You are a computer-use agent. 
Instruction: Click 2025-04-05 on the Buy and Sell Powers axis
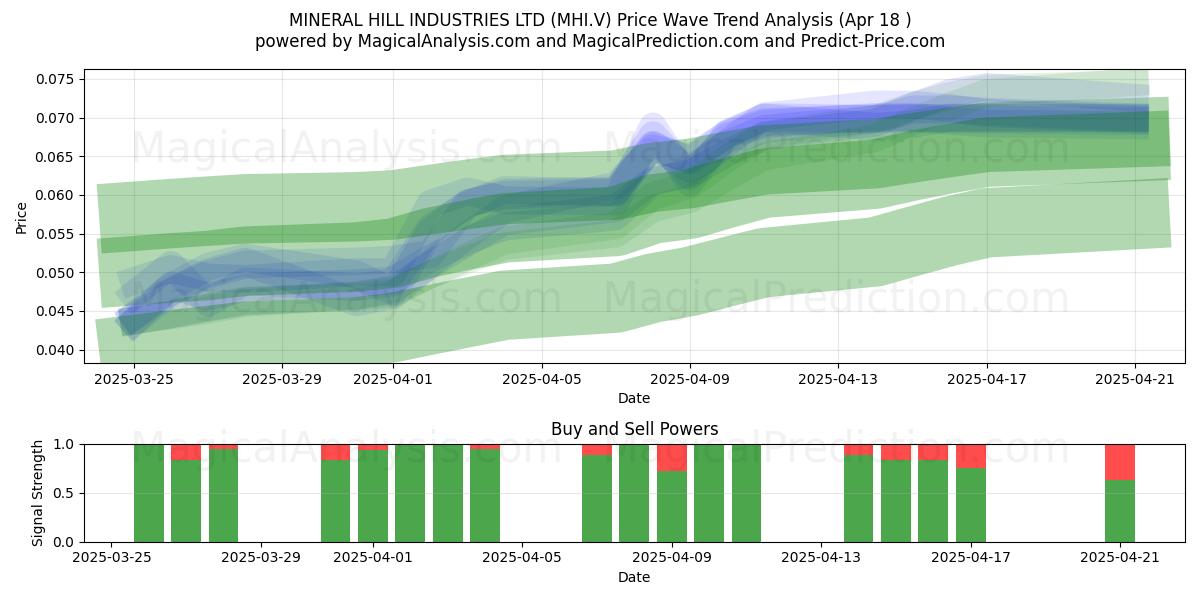[523, 558]
